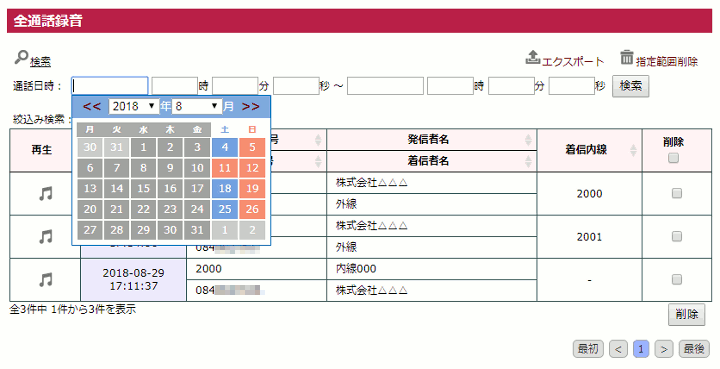Select August 22 in the calendar
The image size is (720, 369).
point(144,209)
